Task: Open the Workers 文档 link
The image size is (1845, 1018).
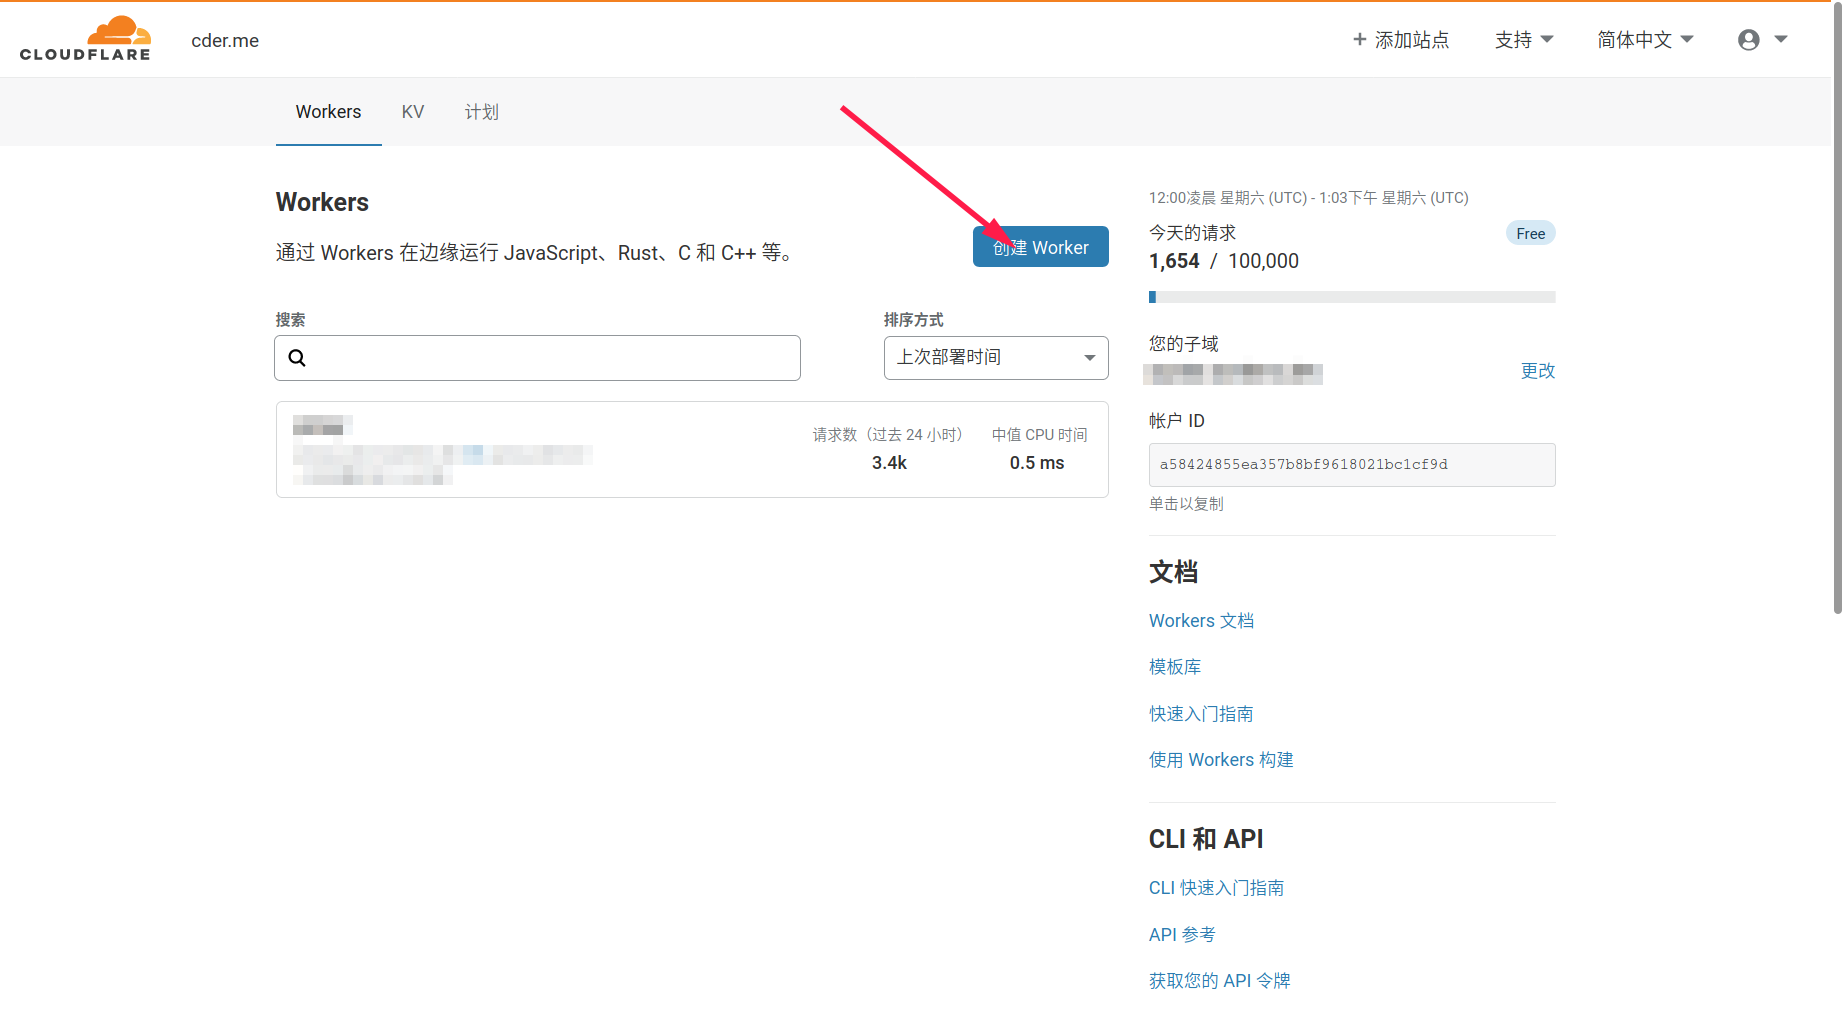Action: pos(1201,621)
